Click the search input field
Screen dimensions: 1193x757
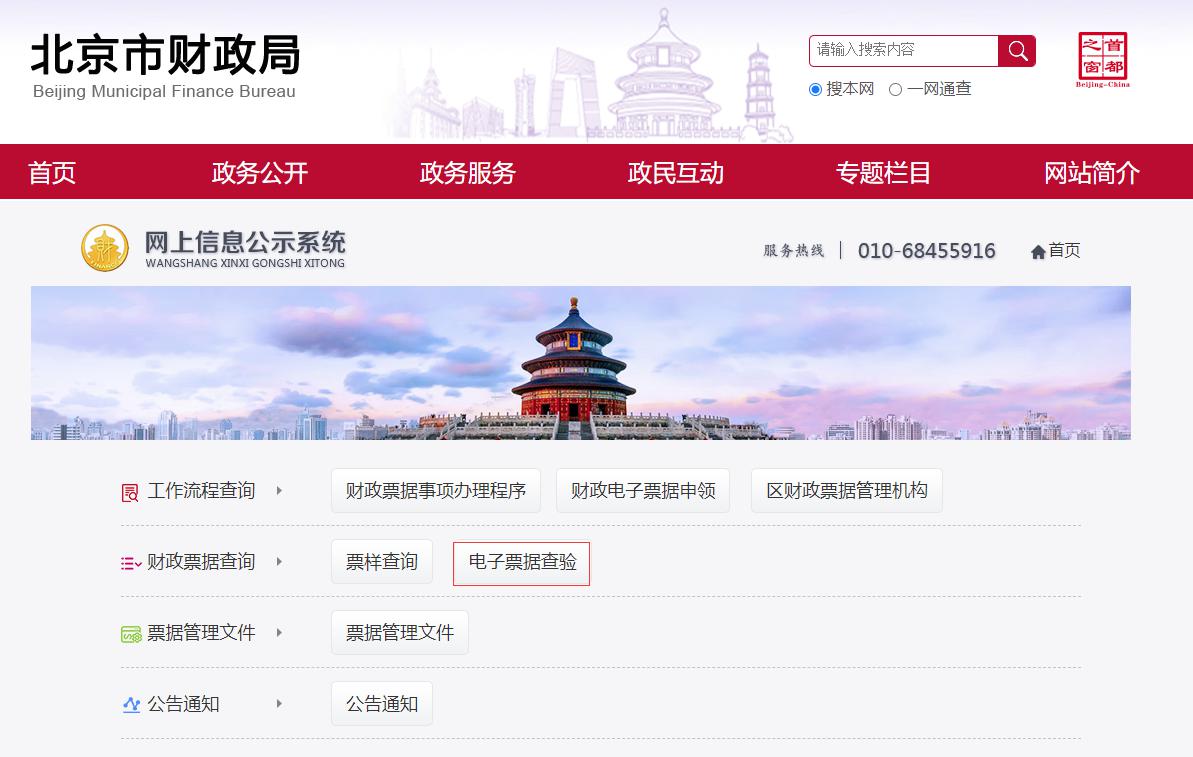(x=903, y=50)
